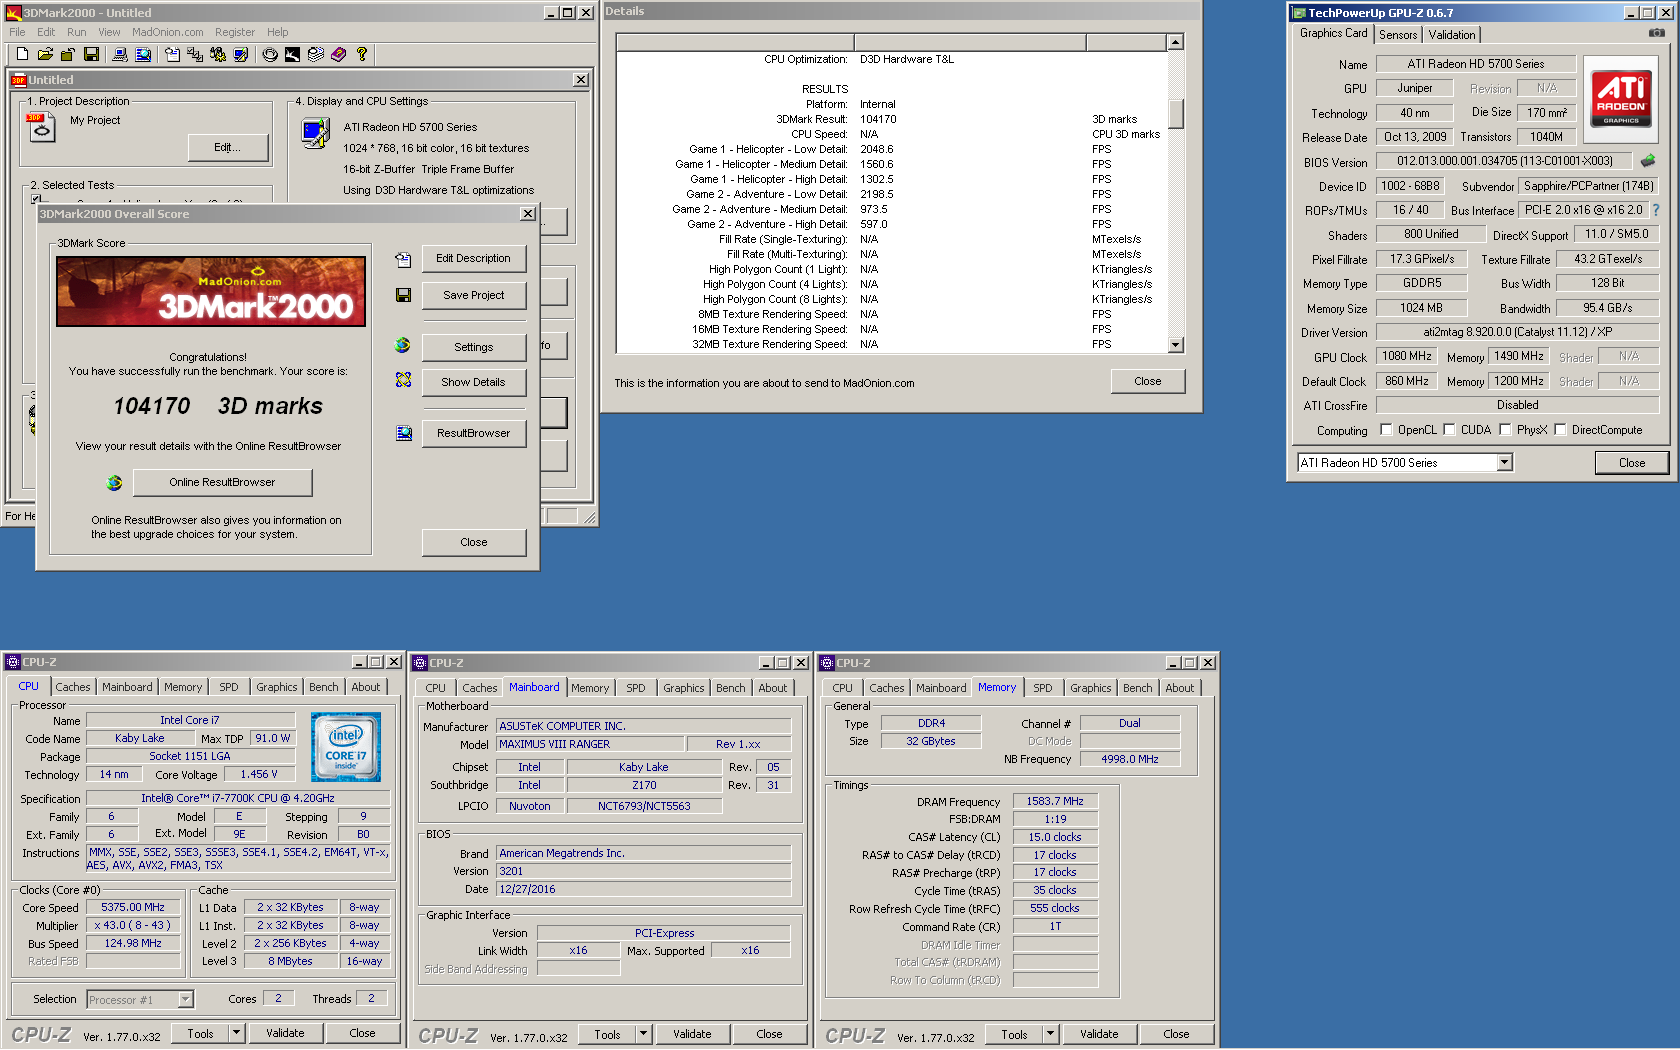This screenshot has height=1050, width=1680.
Task: Open the MadOnion.com menu in 3DMark2000
Action: point(167,32)
